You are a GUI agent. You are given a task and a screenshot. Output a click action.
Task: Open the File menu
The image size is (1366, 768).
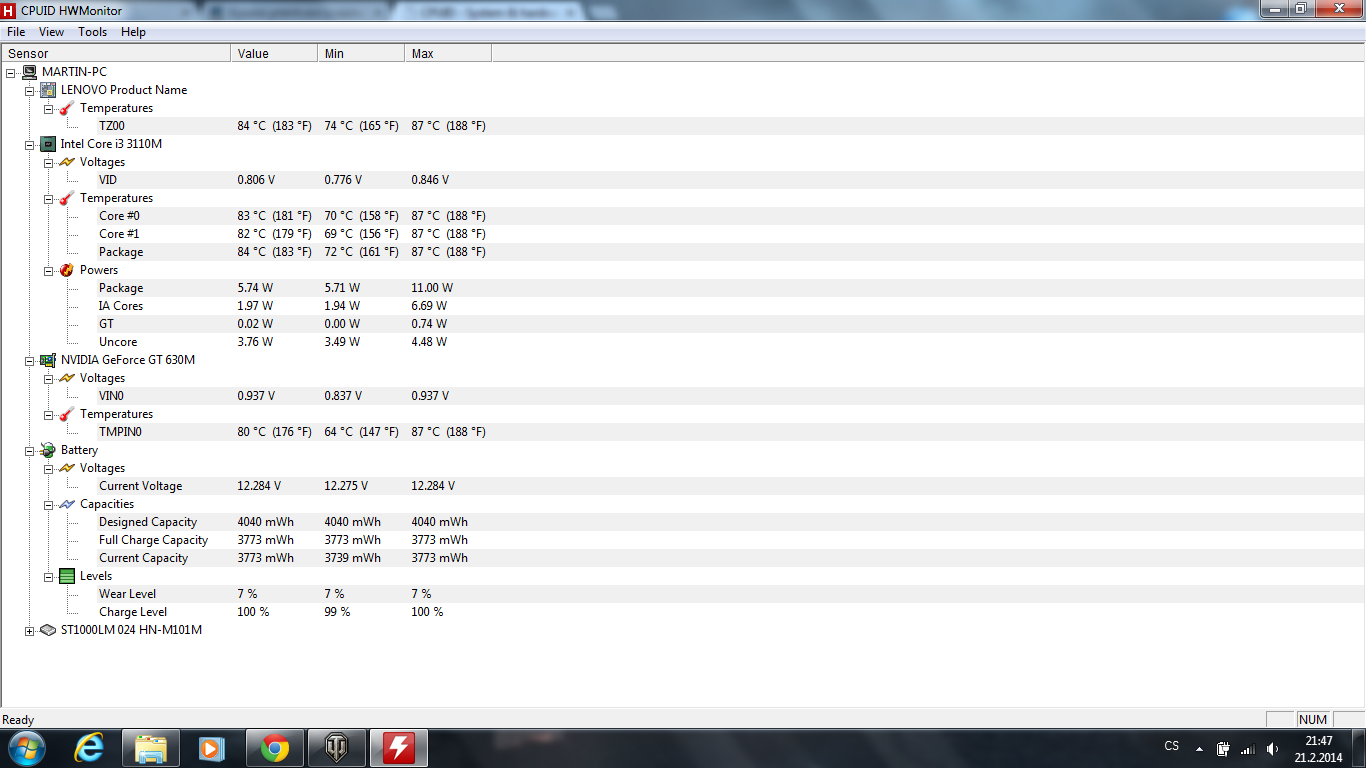click(16, 32)
